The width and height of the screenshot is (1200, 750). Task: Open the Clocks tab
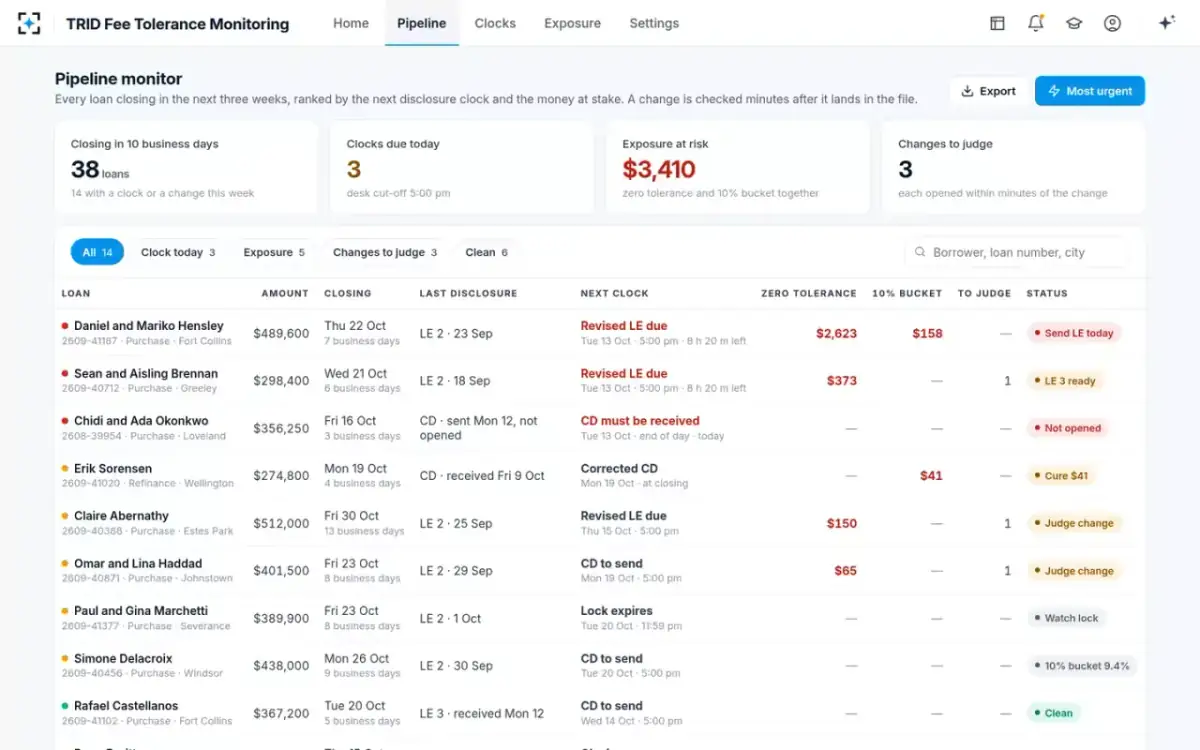[x=495, y=23]
